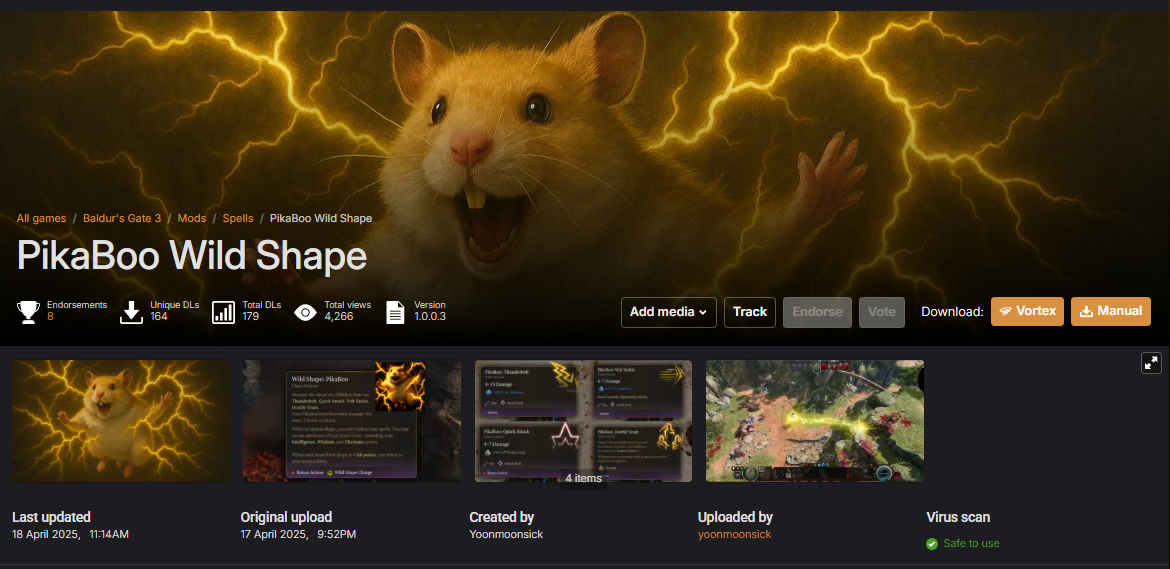The width and height of the screenshot is (1170, 569).
Task: Click the Total views eye icon
Action: 305,312
